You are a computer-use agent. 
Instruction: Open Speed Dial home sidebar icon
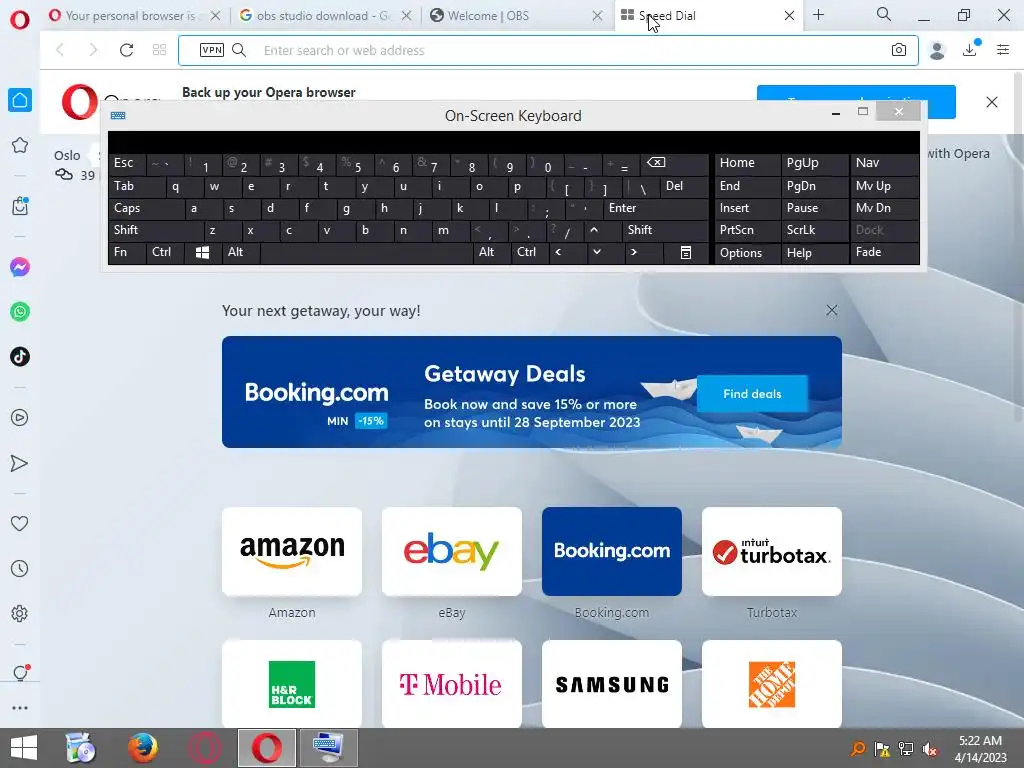tap(20, 100)
